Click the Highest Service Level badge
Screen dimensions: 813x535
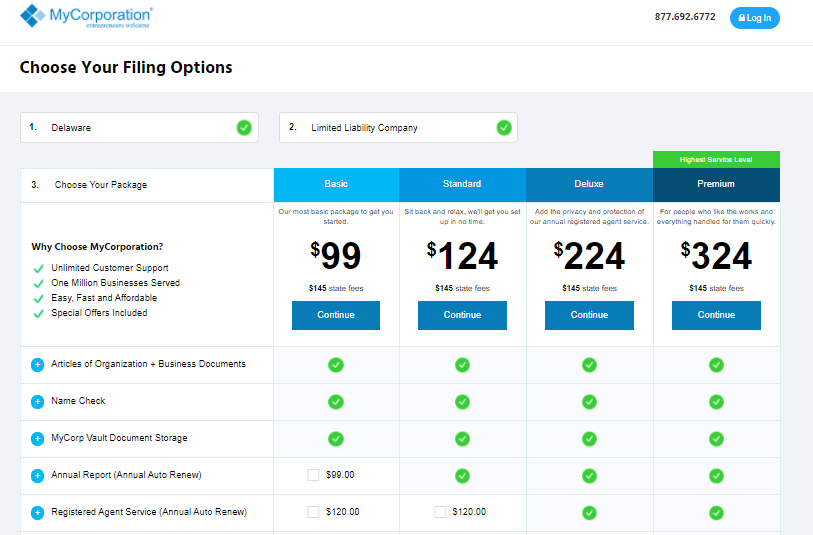[x=717, y=160]
